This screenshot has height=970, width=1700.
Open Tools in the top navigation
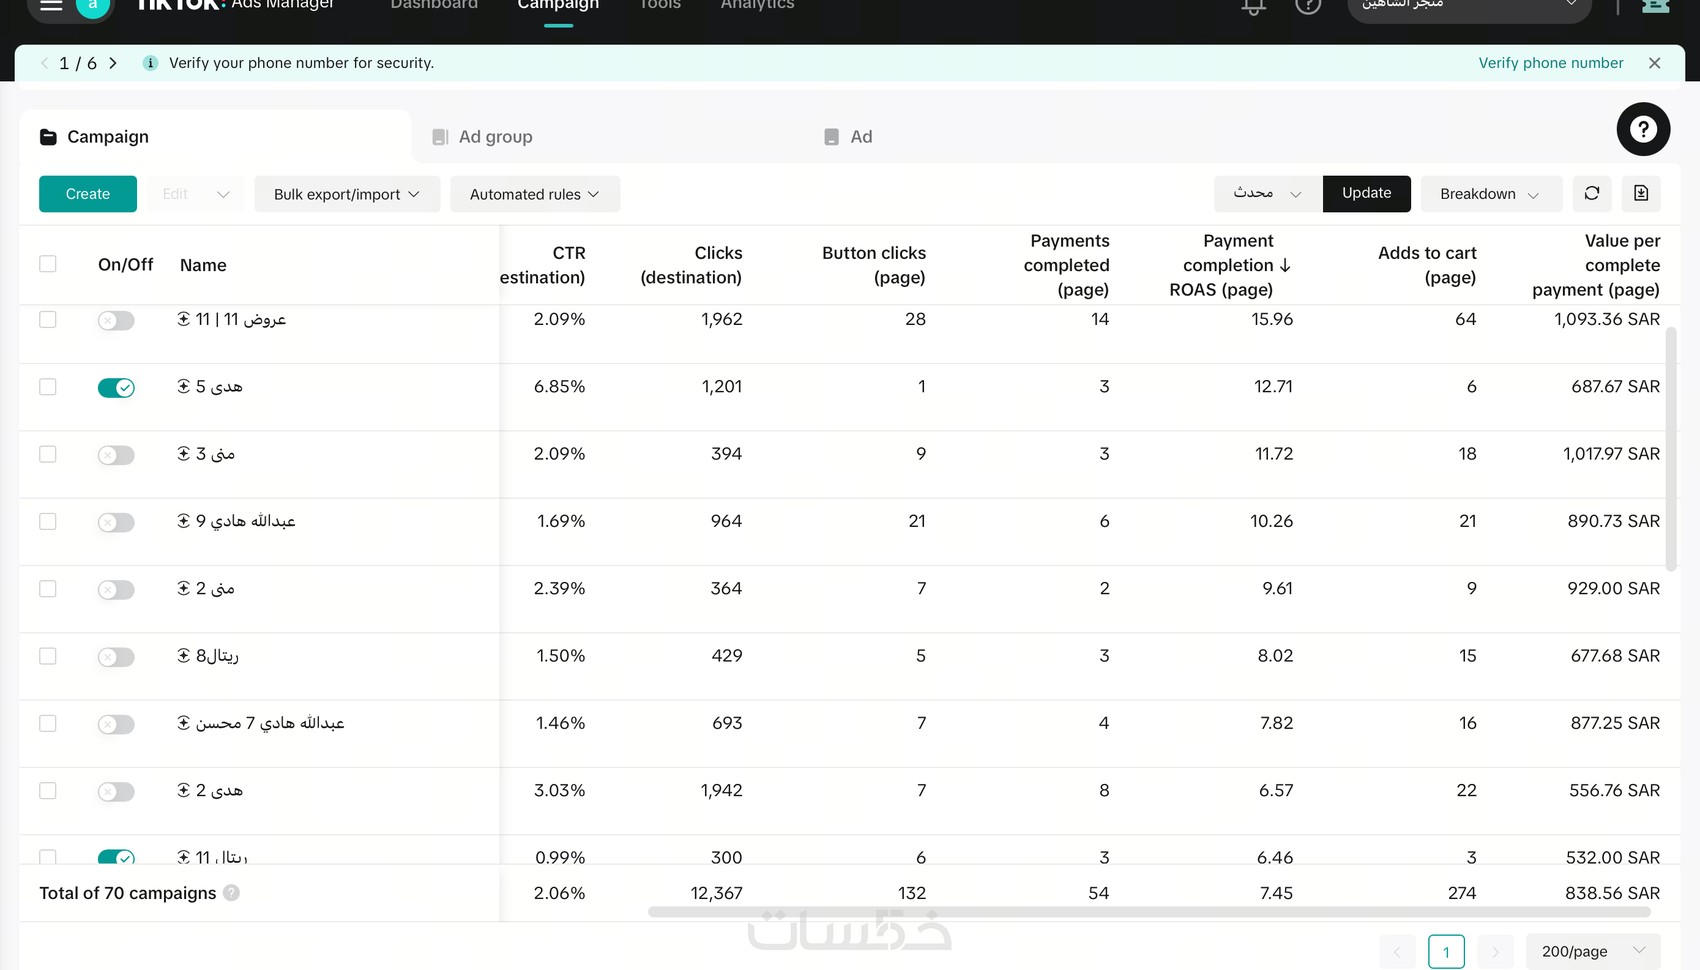click(x=660, y=5)
